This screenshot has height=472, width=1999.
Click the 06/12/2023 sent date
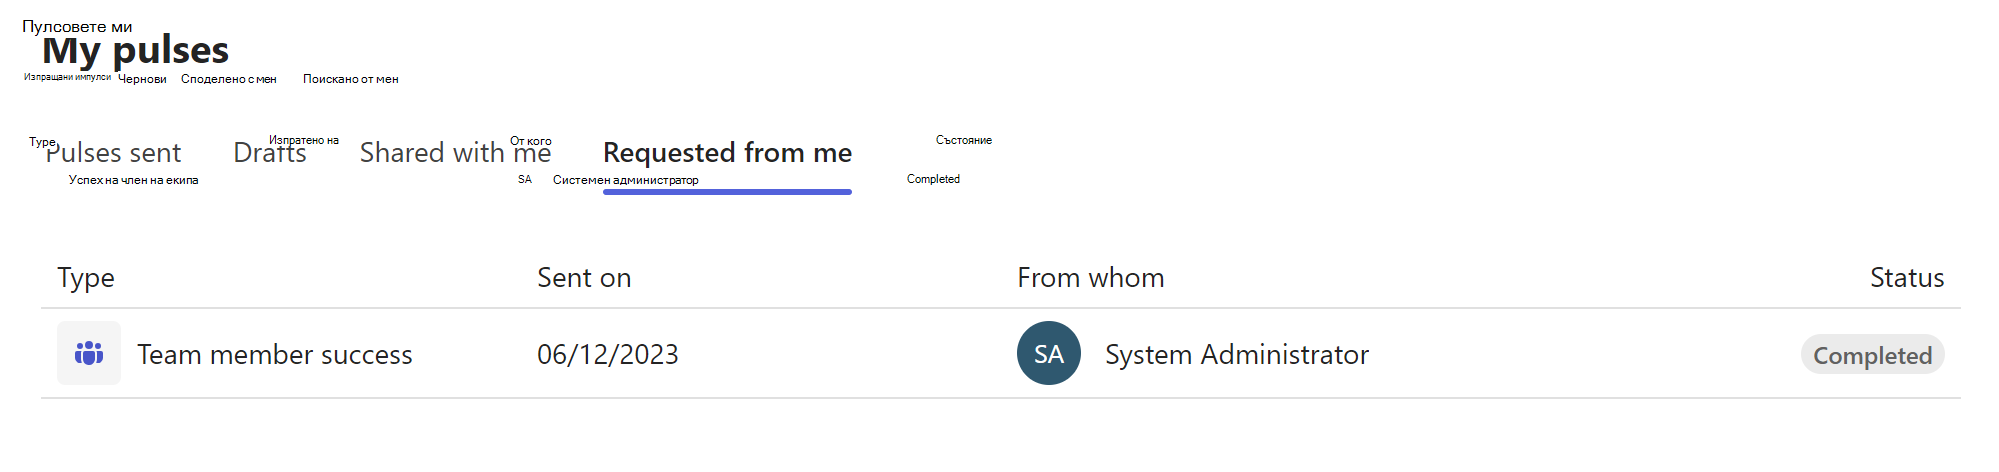click(607, 355)
